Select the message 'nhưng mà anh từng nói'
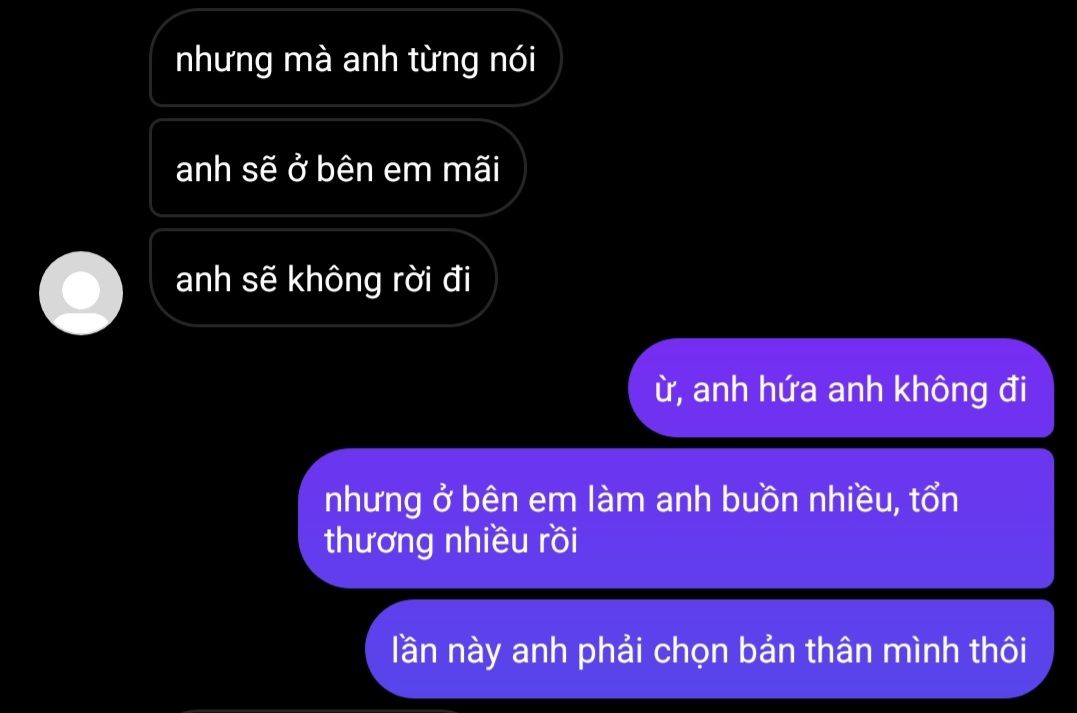 [x=356, y=58]
